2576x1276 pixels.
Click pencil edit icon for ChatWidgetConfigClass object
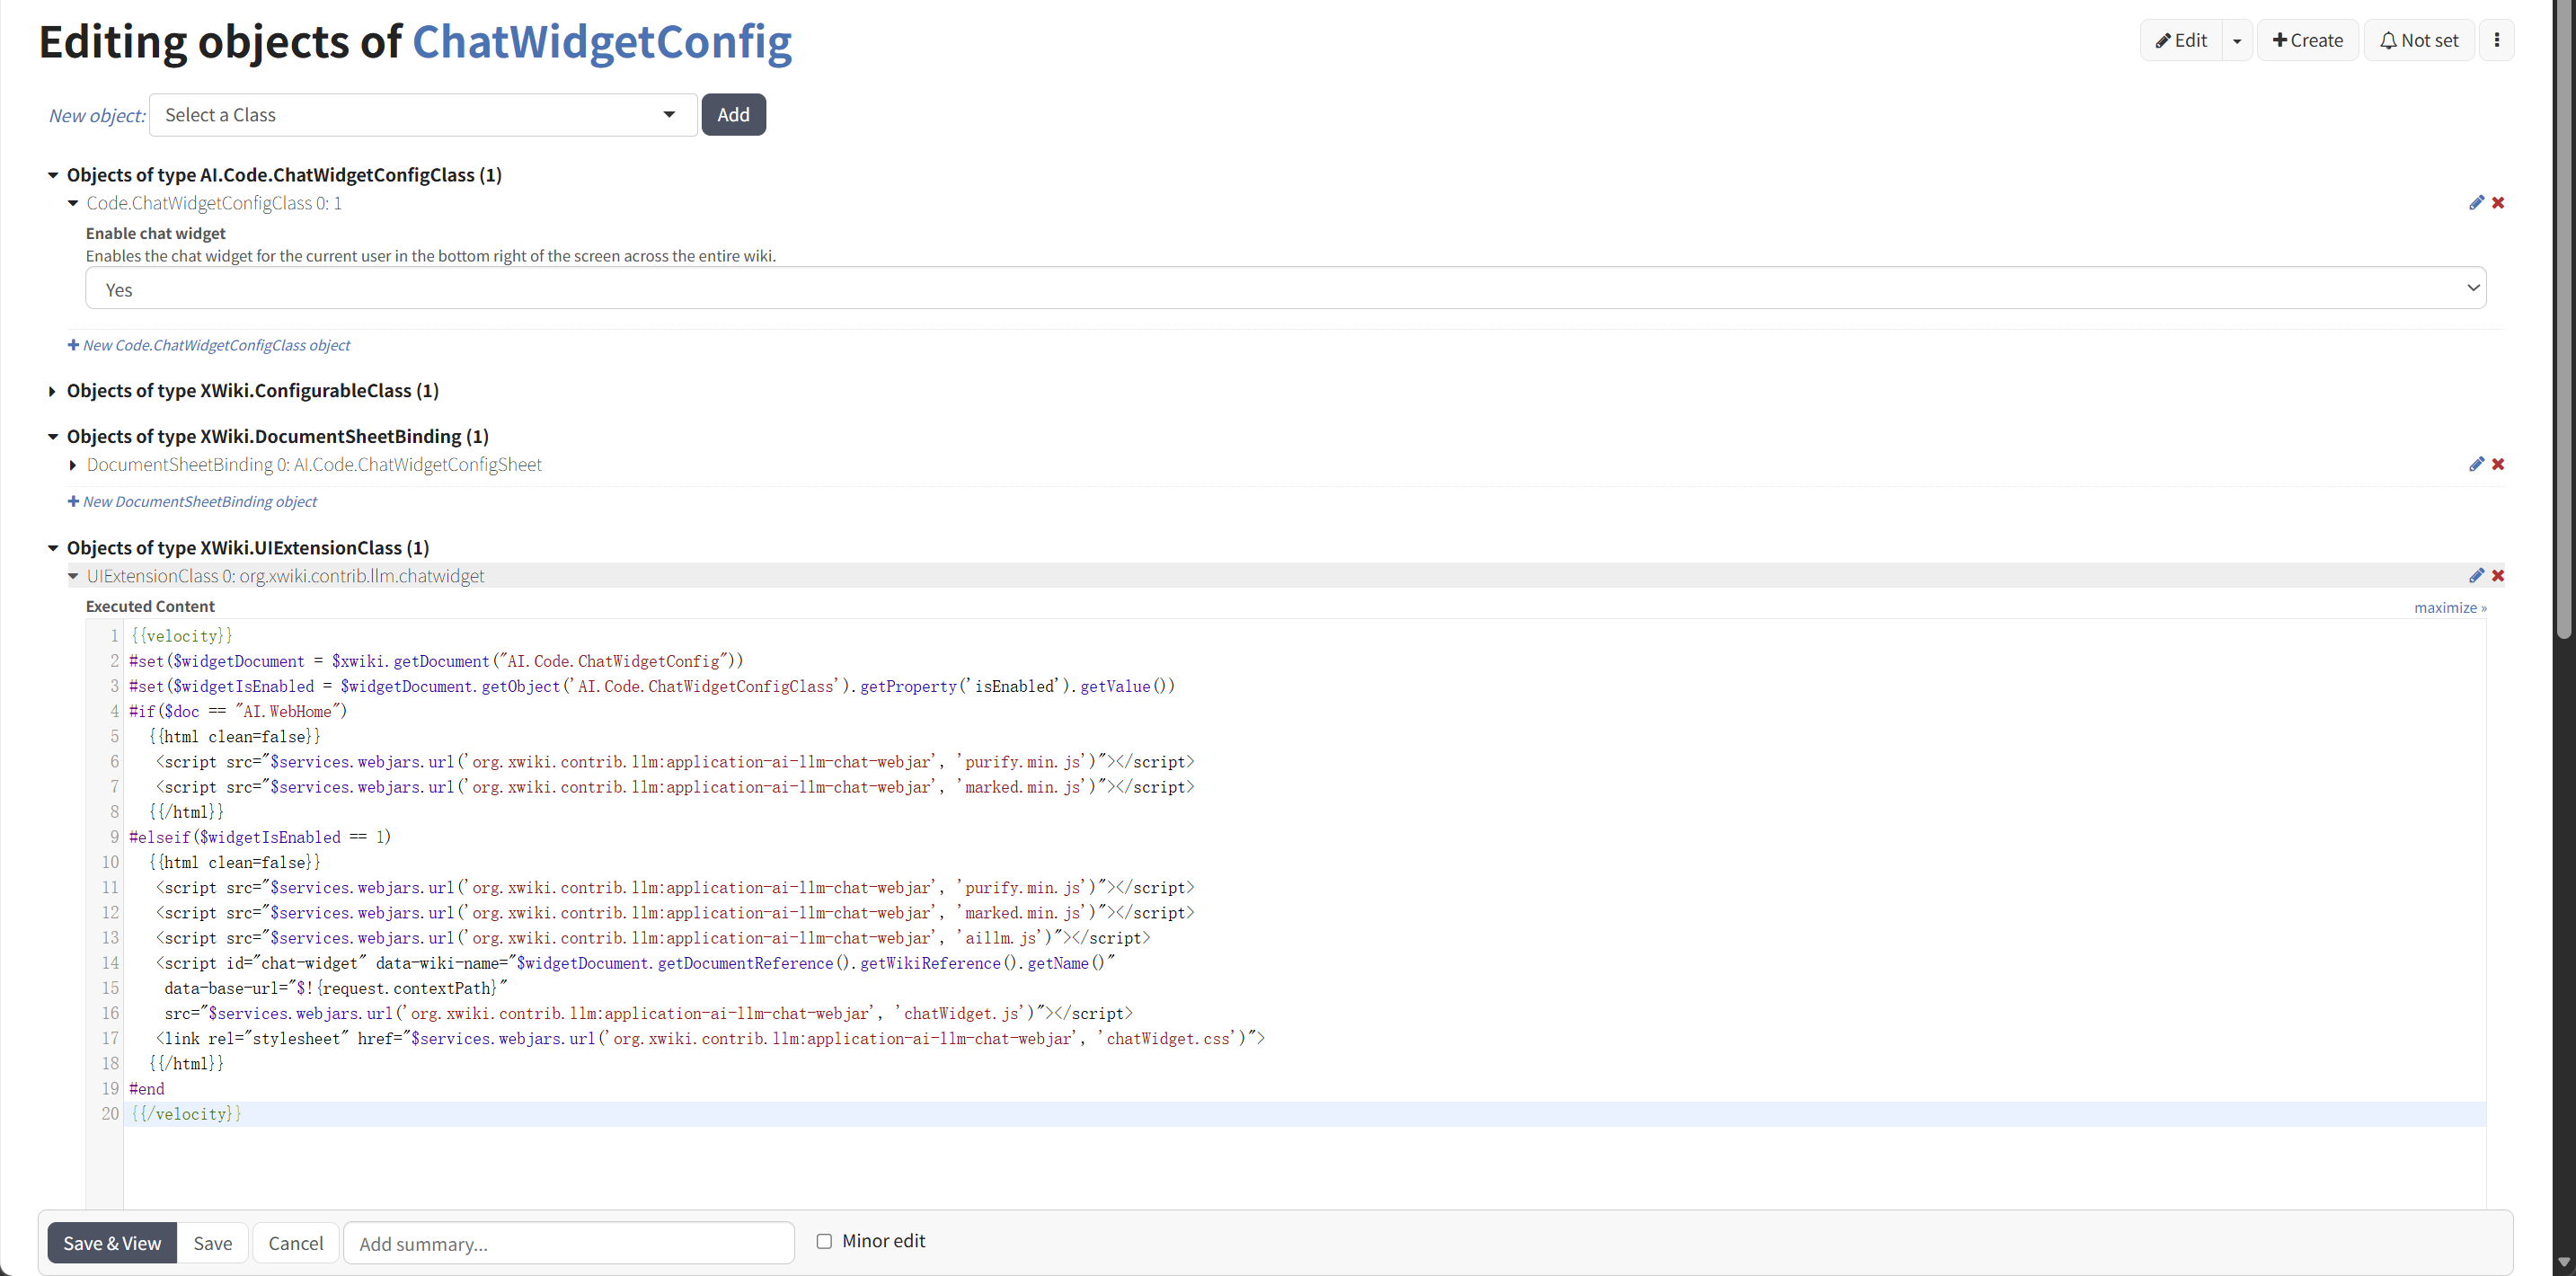2476,203
